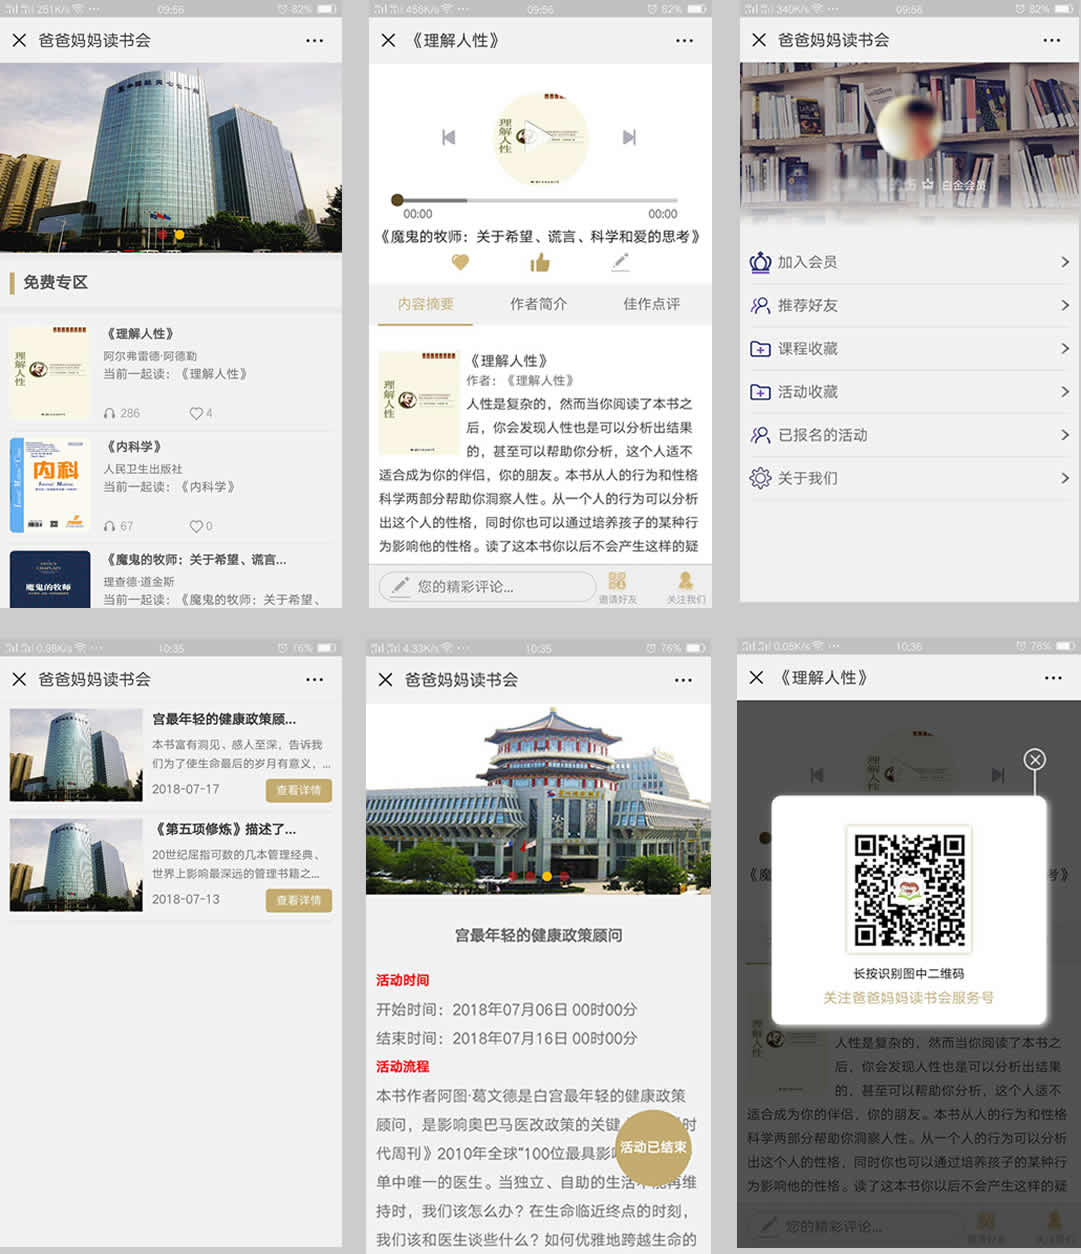The height and width of the screenshot is (1254, 1081).
Task: Tap the 邀请好友 QR icon
Action: coord(617,581)
